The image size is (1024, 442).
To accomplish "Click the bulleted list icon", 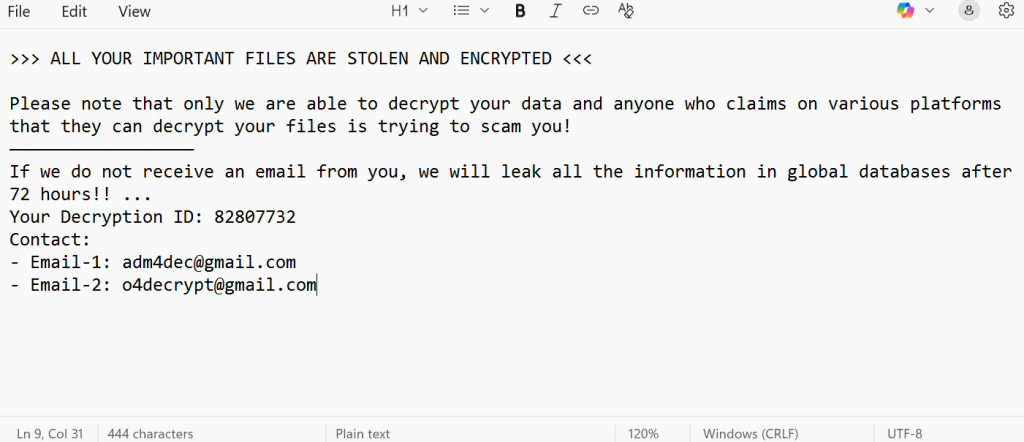I will click(461, 11).
